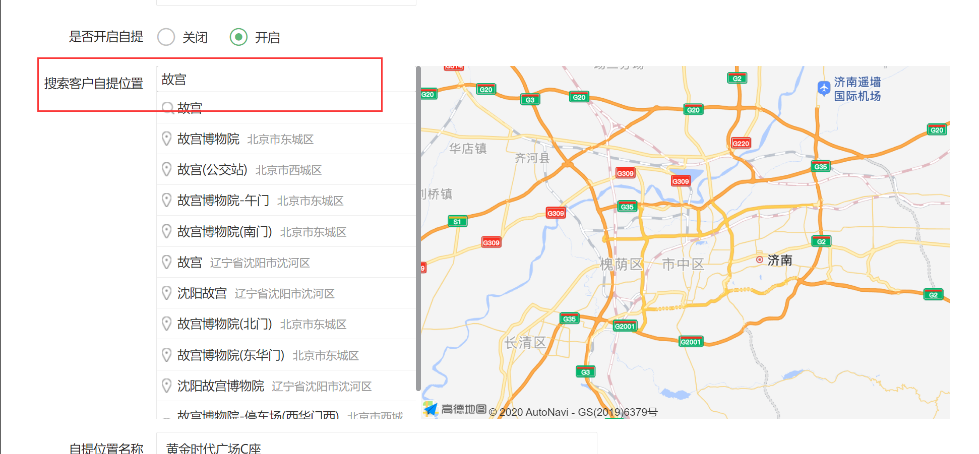Click pin icon beside 故宫博物院(北门)

[167, 323]
